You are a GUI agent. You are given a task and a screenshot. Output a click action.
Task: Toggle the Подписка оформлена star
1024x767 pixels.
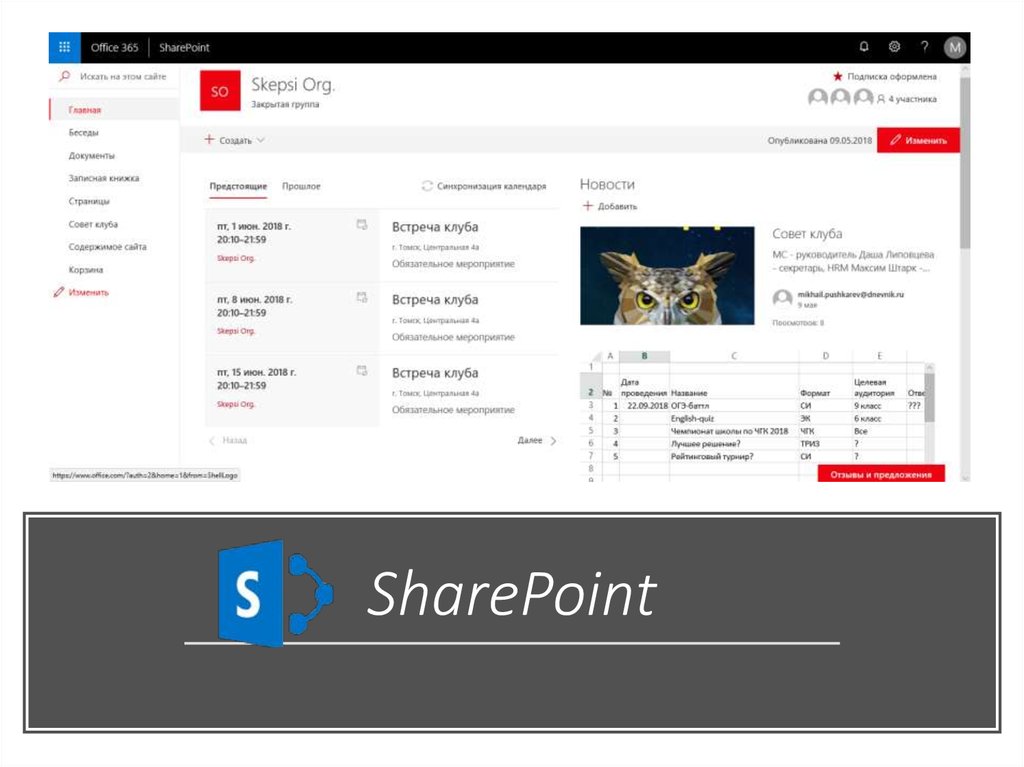pos(838,76)
